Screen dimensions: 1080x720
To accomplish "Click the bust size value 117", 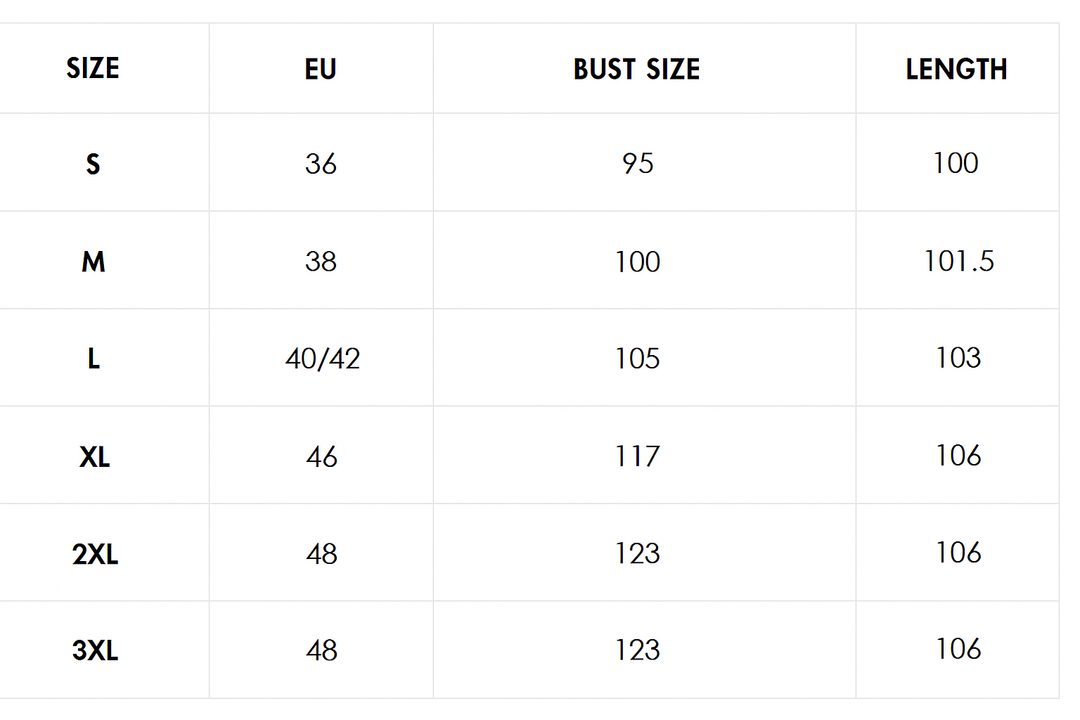I will tap(637, 457).
